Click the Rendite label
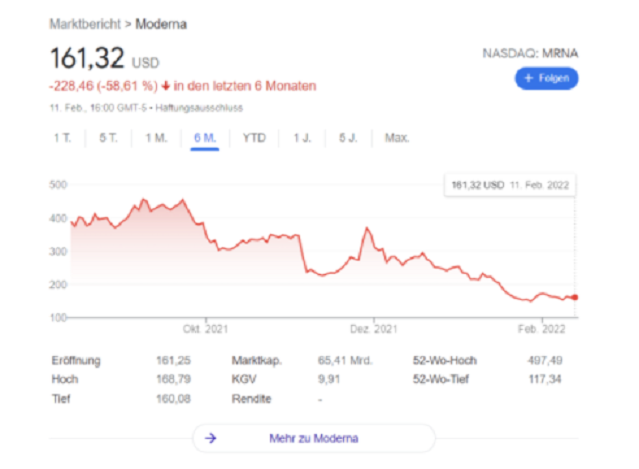 [251, 399]
